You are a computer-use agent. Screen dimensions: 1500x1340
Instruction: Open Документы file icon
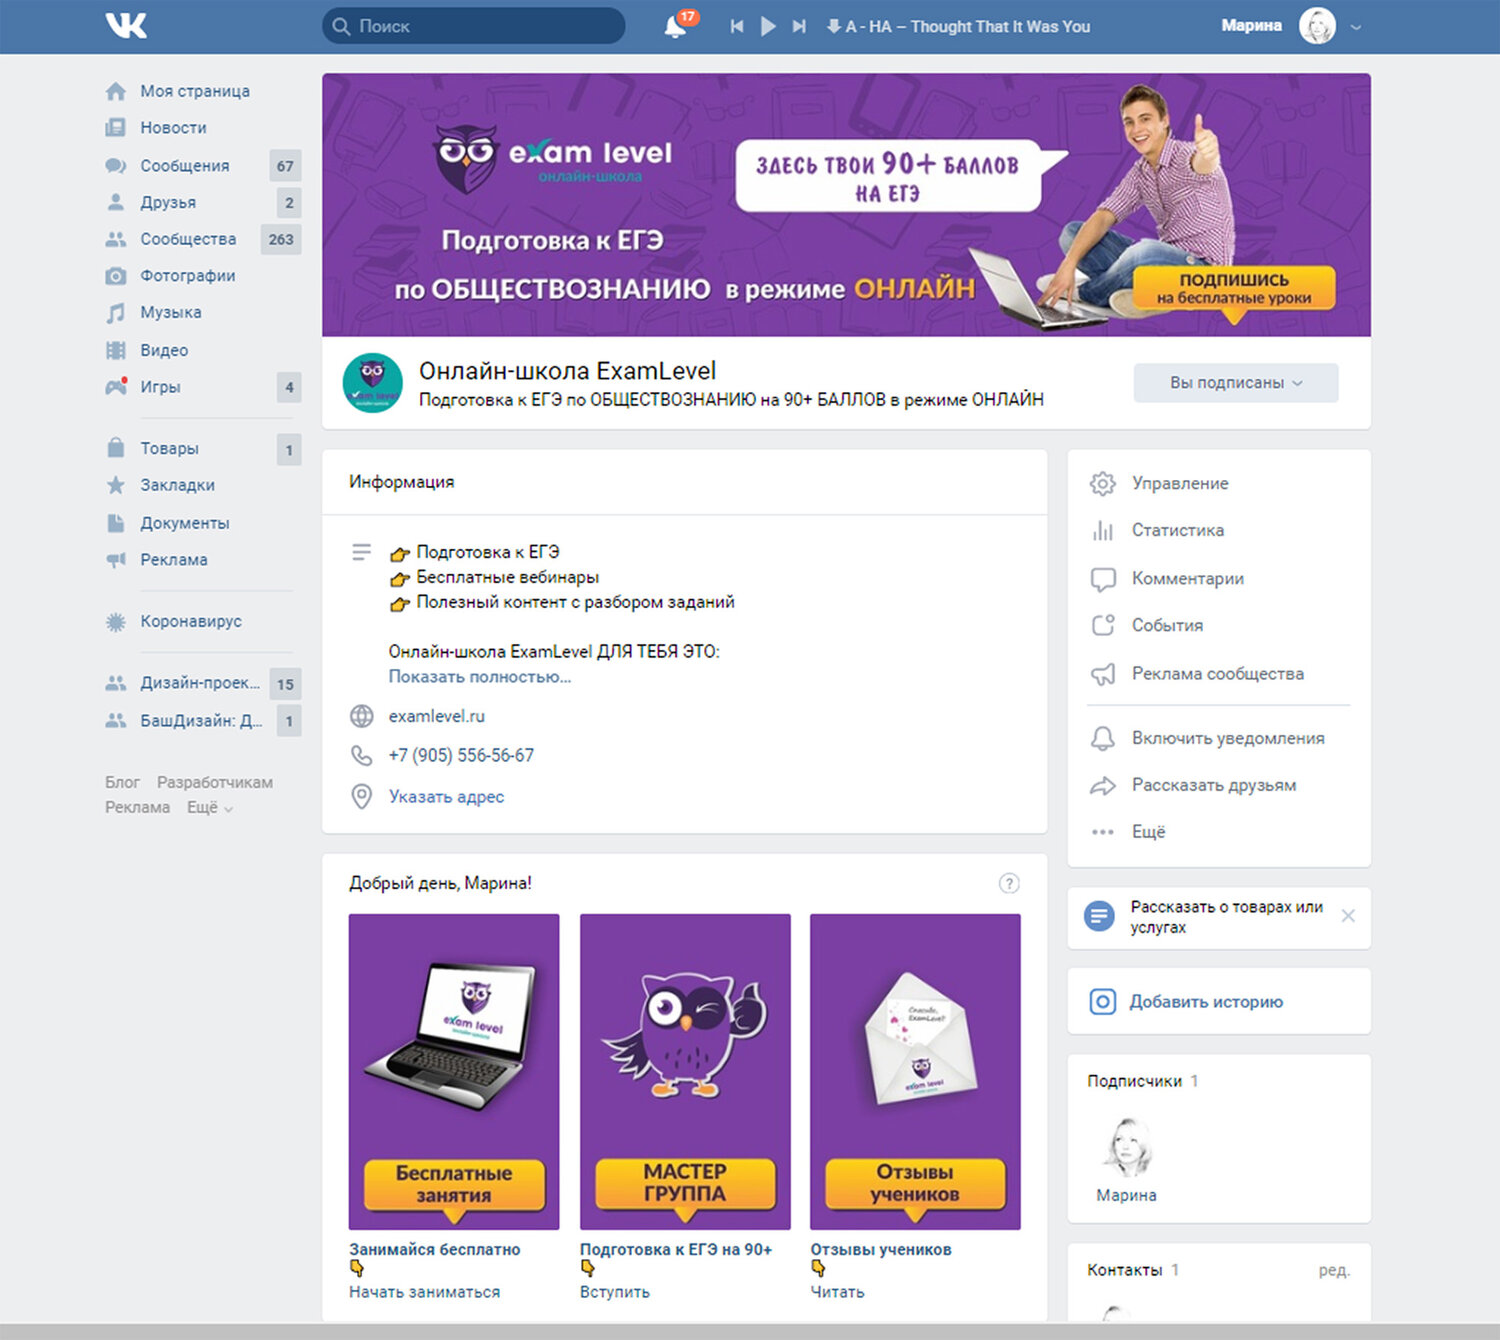pos(116,523)
